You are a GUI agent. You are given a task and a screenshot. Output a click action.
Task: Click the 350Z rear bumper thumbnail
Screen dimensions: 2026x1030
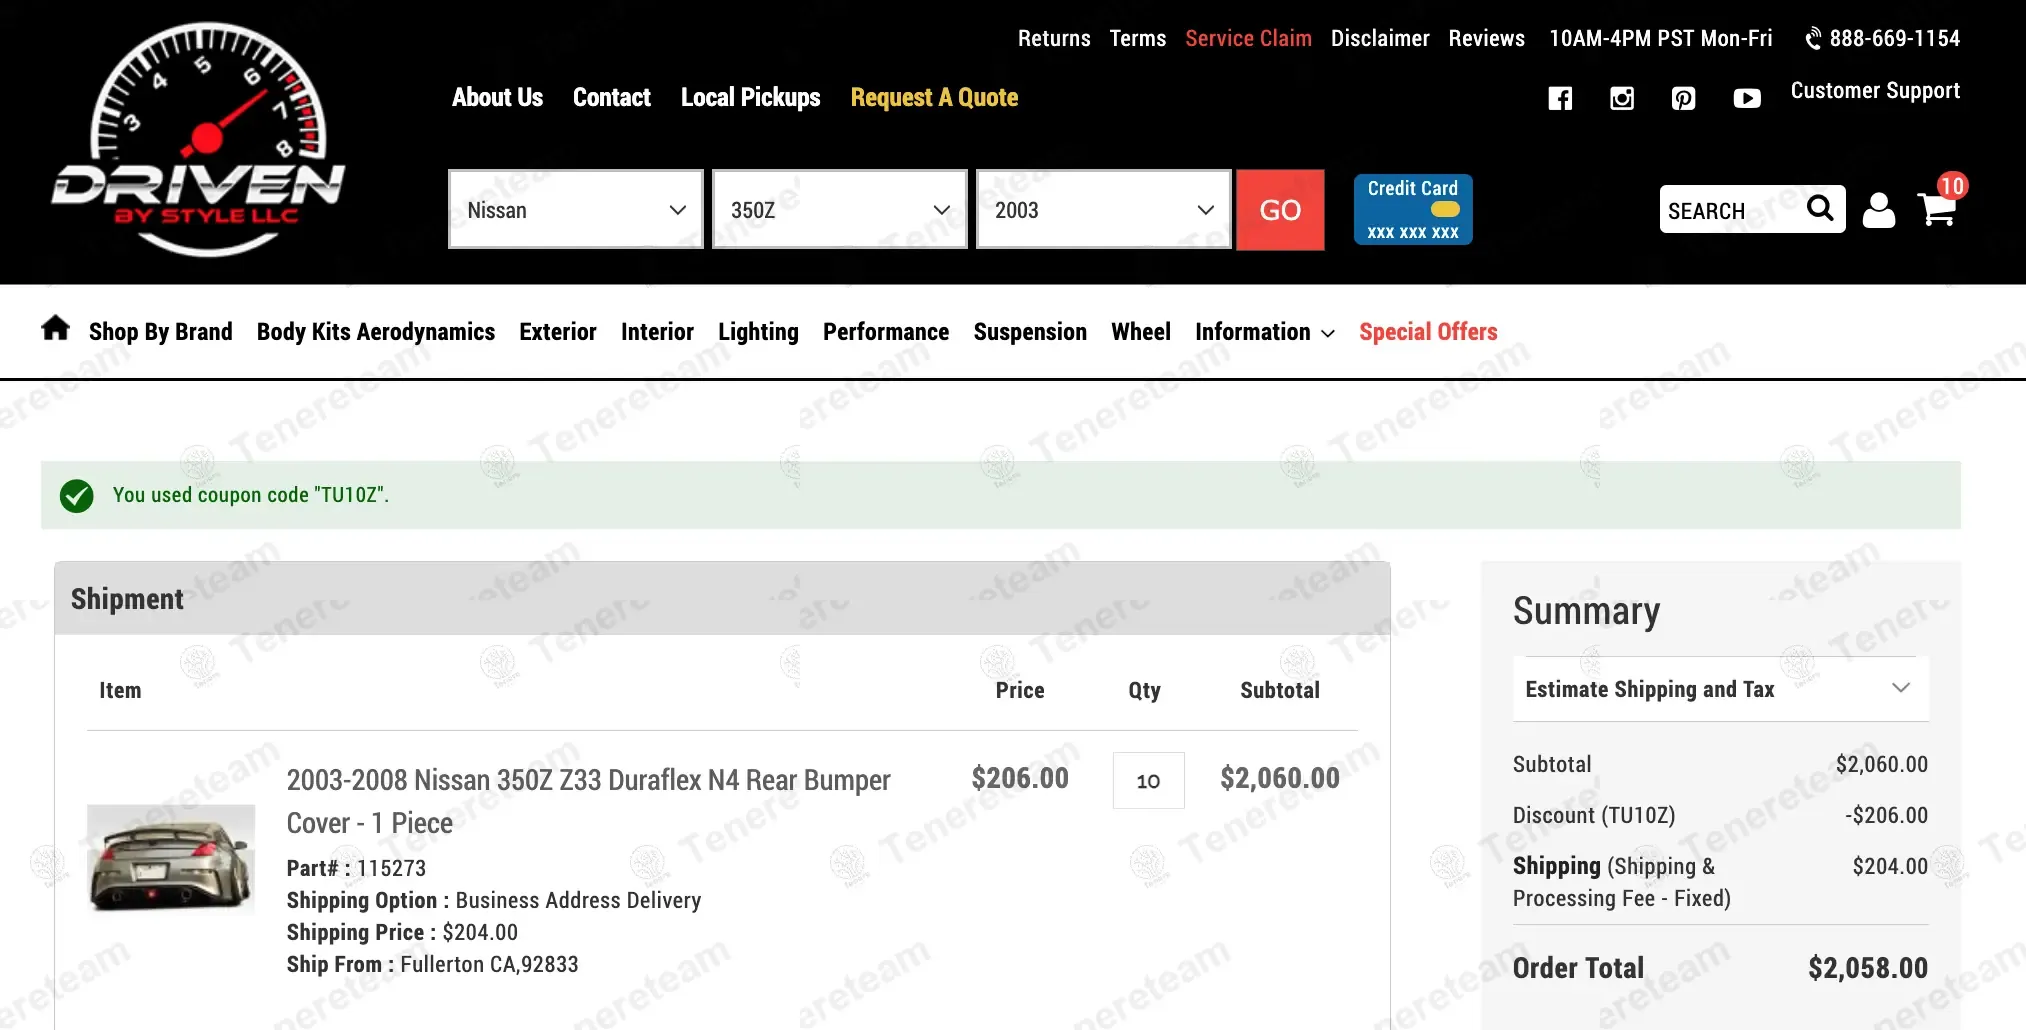[171, 859]
